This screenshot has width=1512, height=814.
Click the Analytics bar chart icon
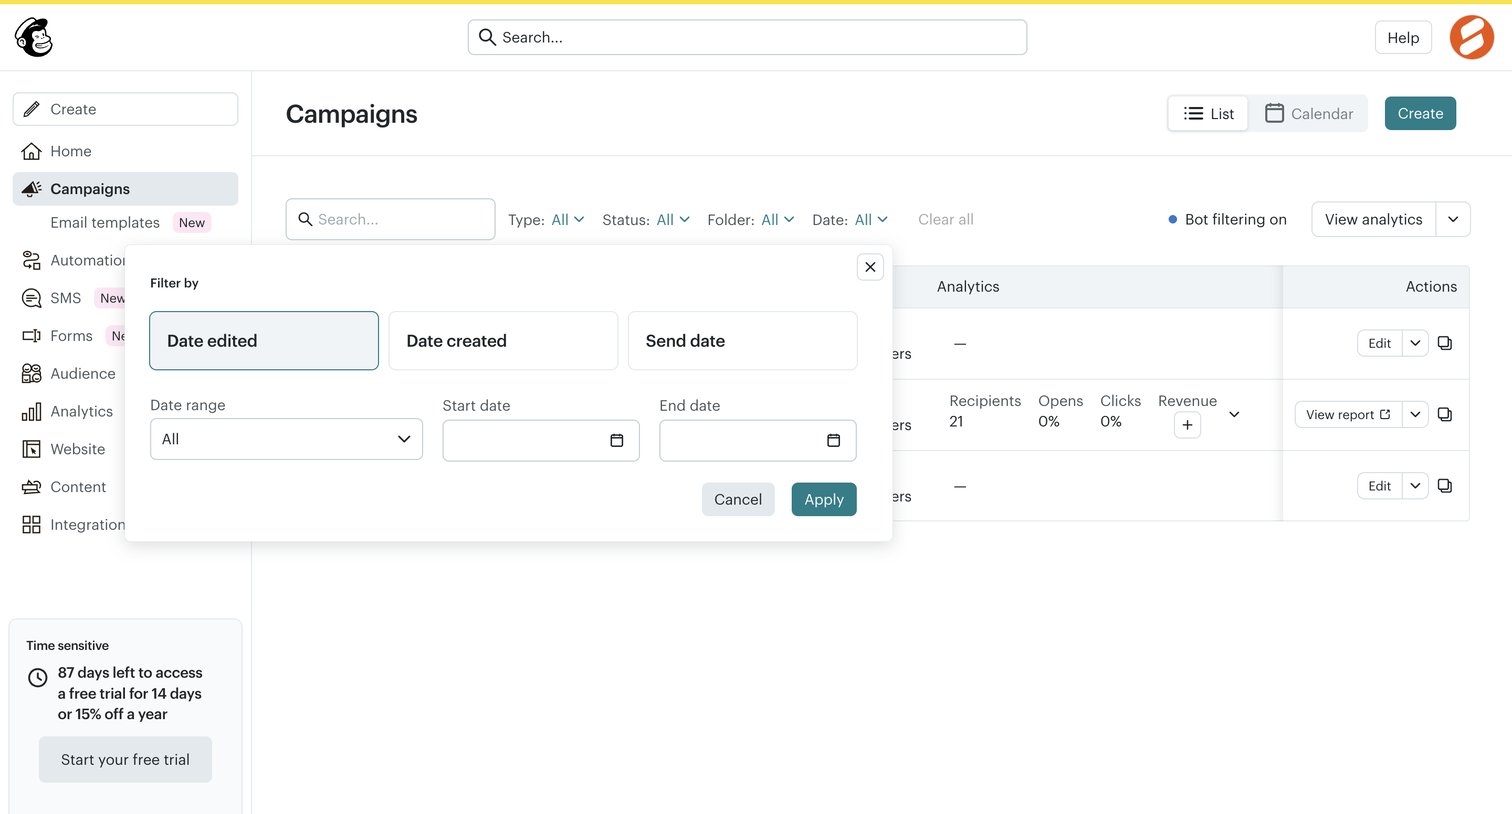(x=32, y=412)
